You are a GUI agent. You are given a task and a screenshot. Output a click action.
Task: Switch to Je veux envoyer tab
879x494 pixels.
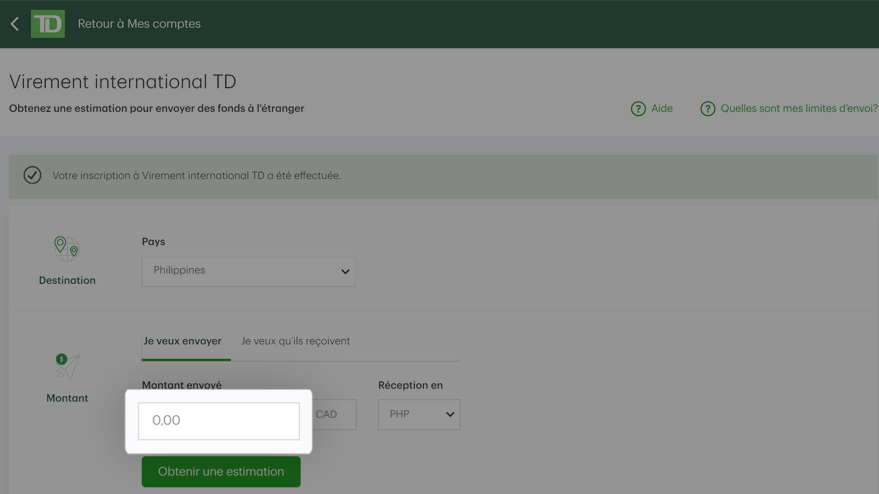(x=182, y=341)
